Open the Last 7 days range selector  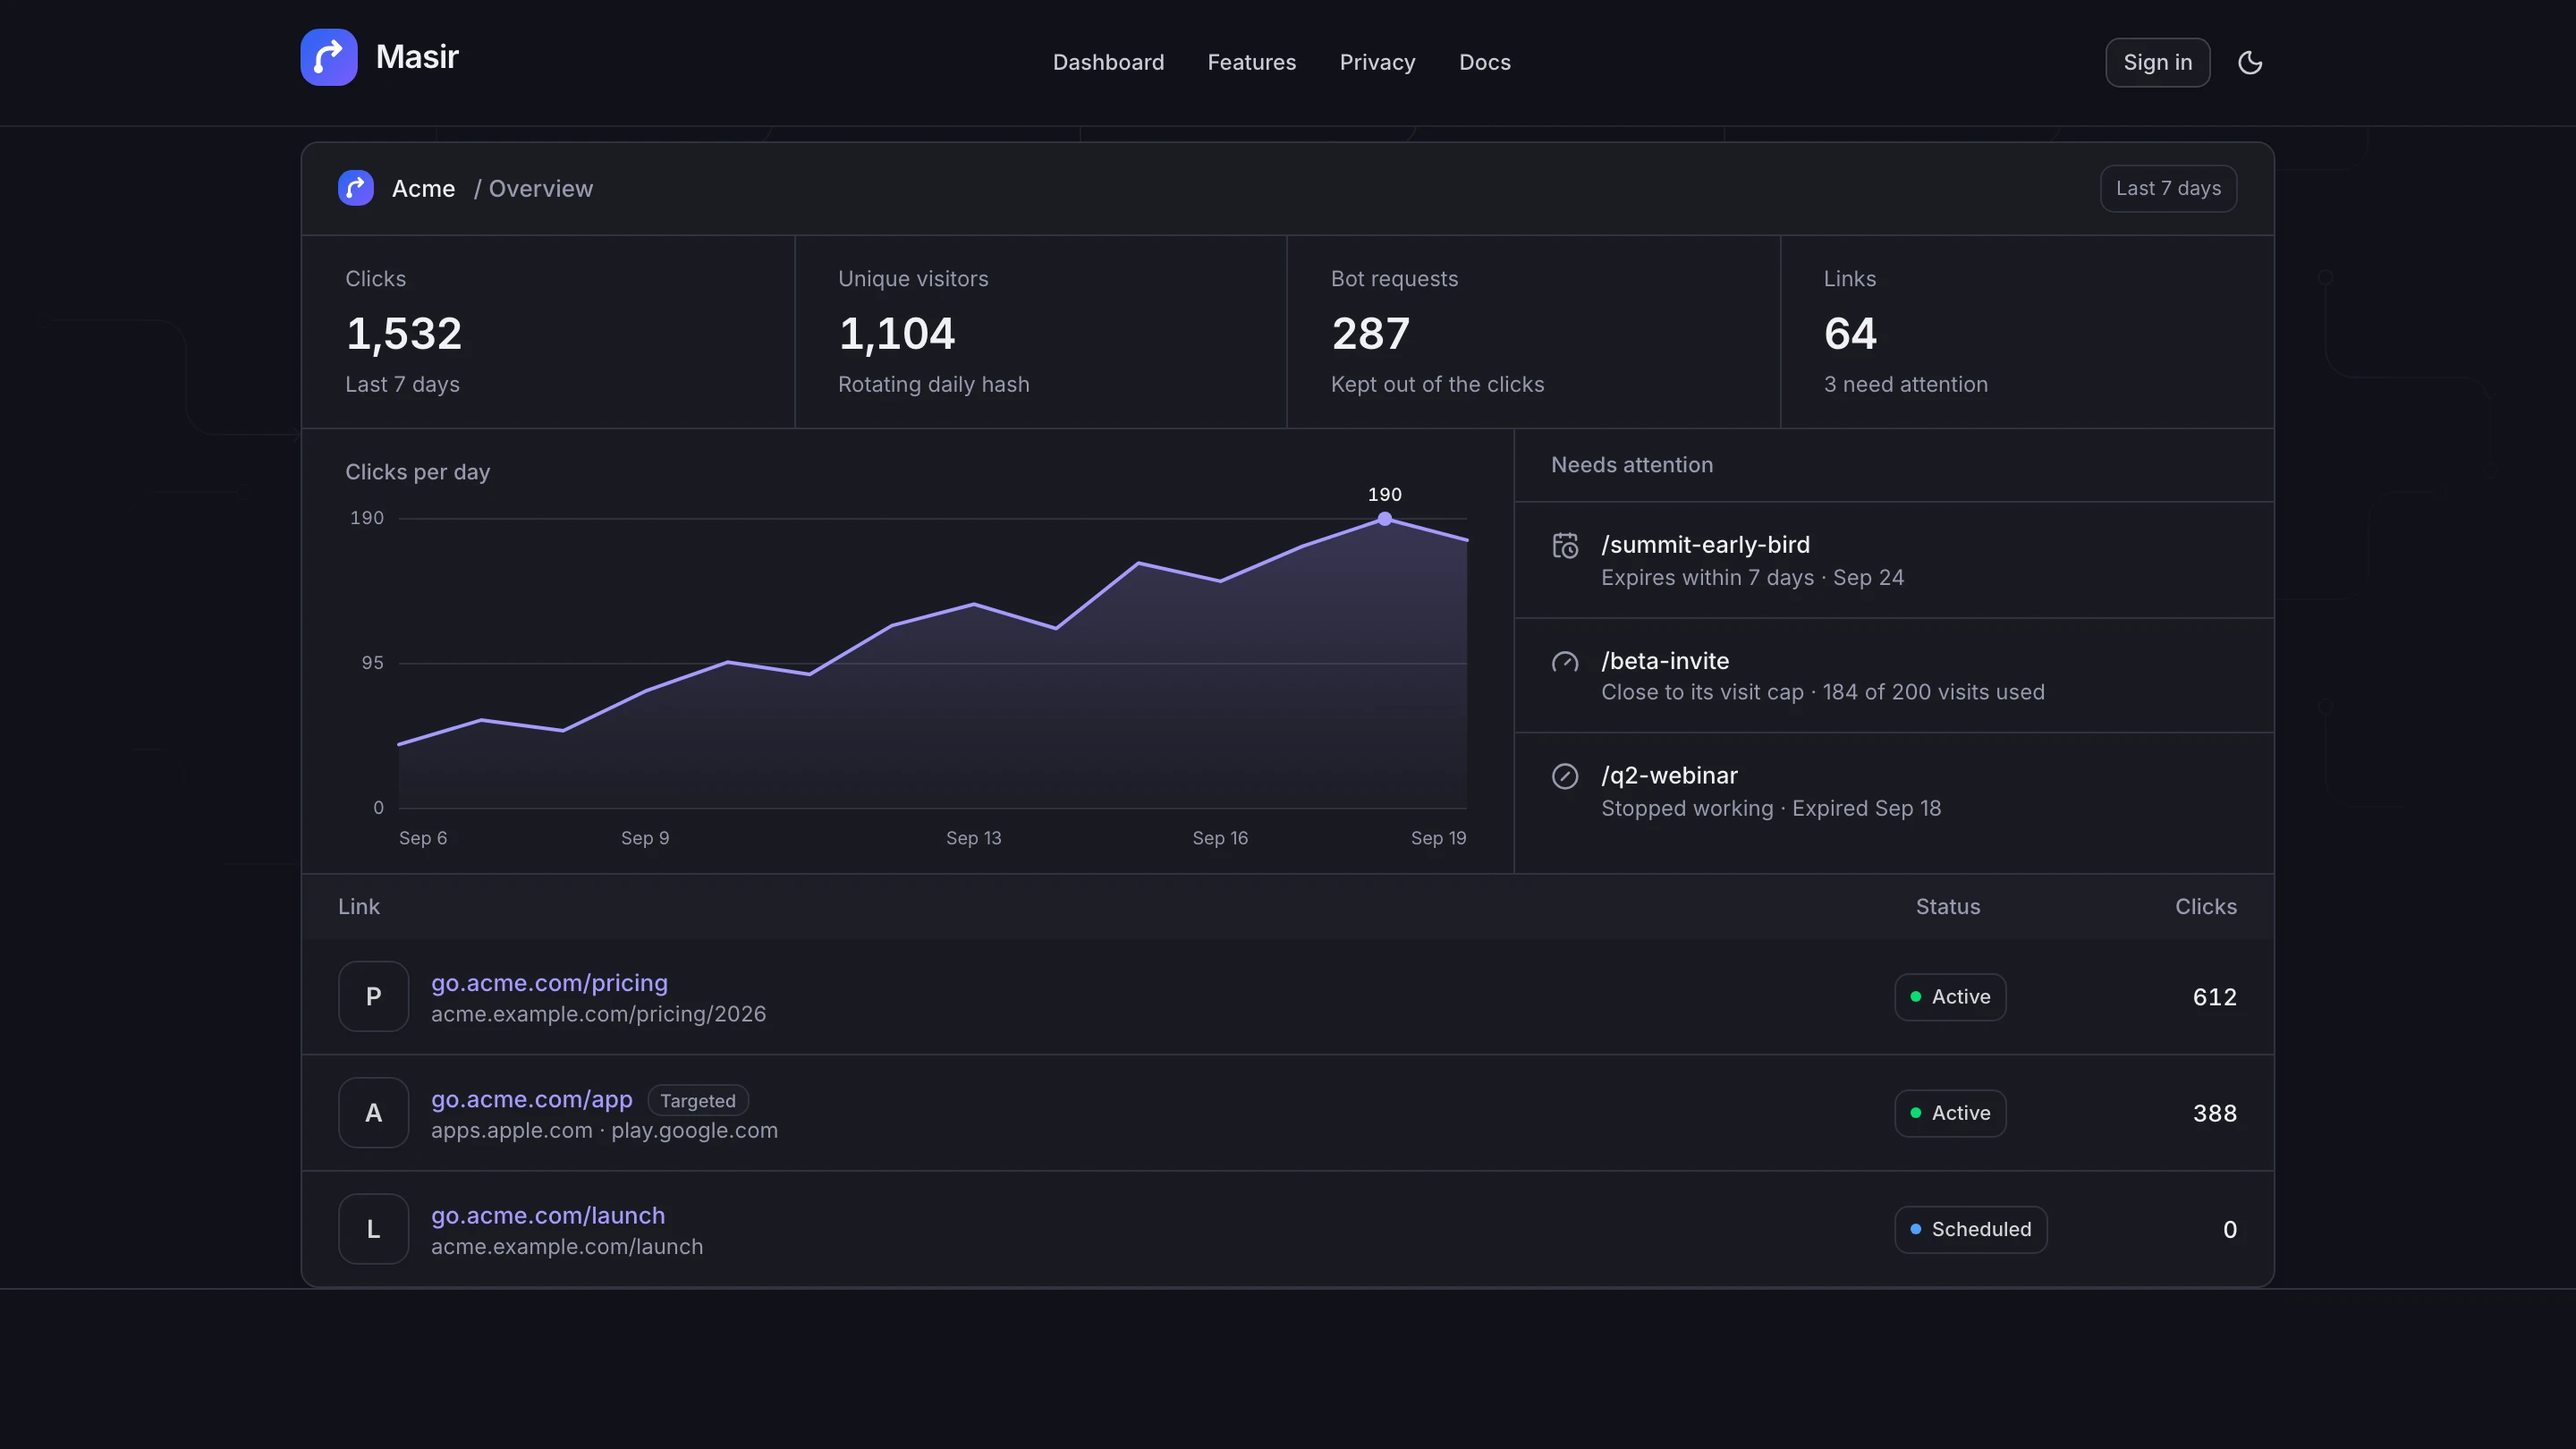point(2168,188)
